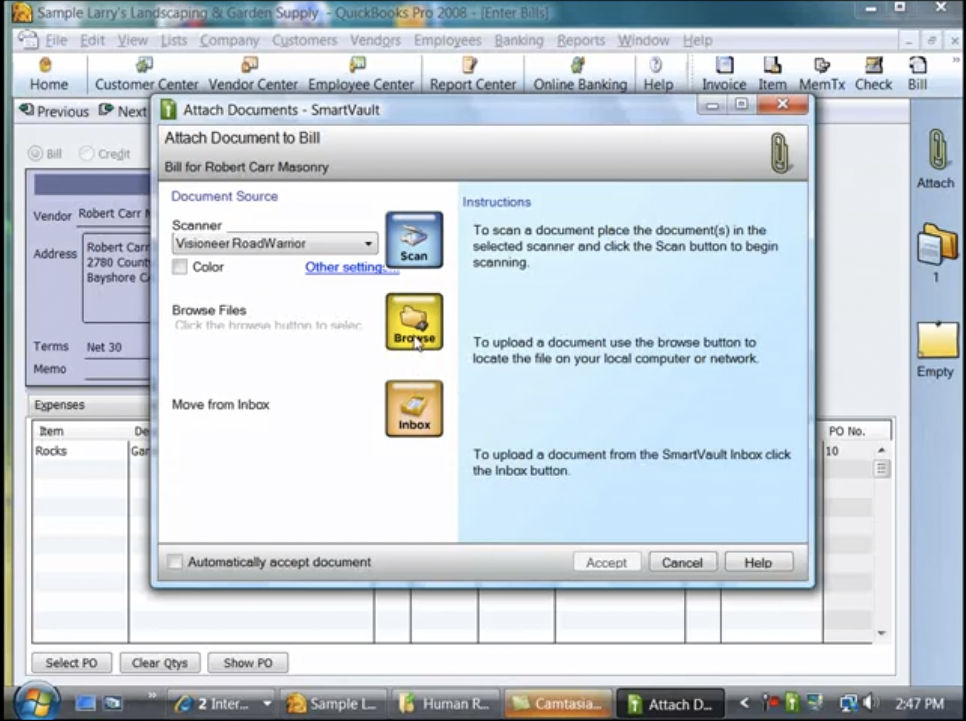966x721 pixels.
Task: Click the expense table vertical scrollbar
Action: point(881,540)
